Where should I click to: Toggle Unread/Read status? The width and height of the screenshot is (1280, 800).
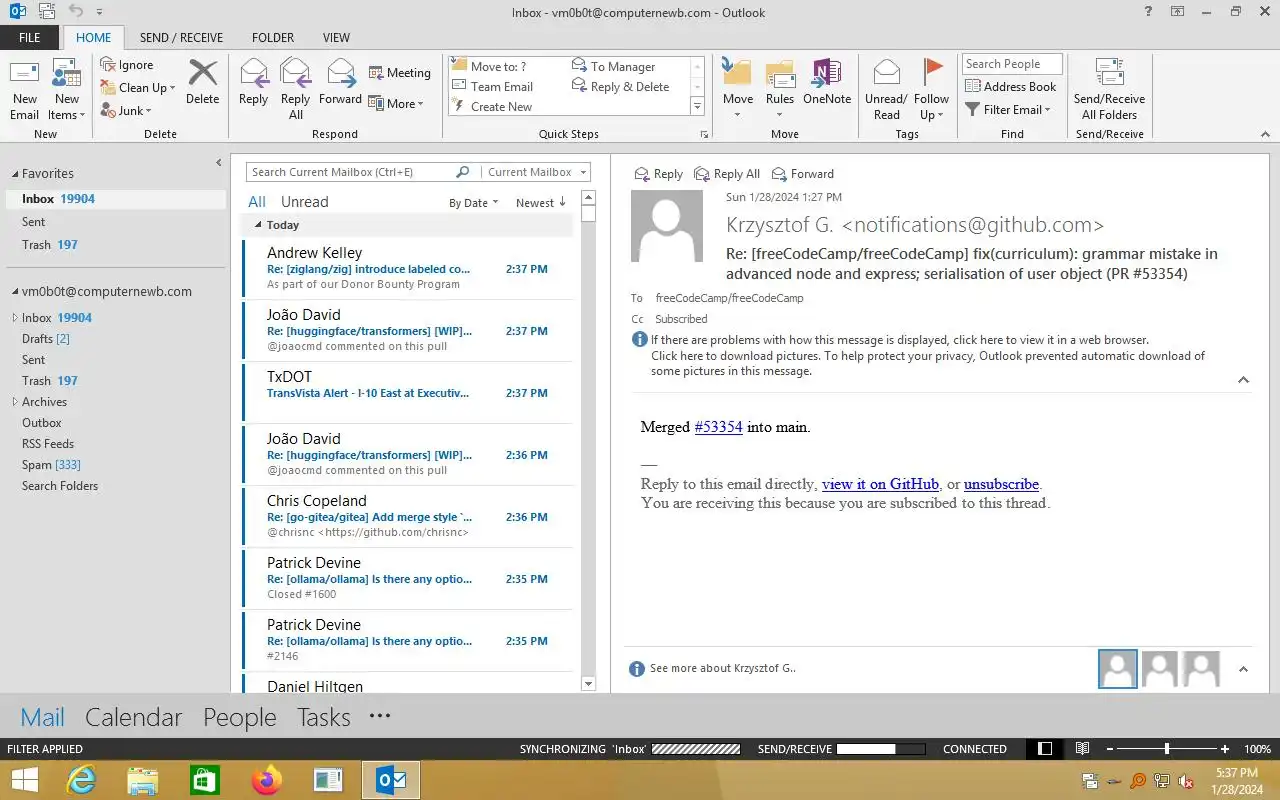click(886, 89)
